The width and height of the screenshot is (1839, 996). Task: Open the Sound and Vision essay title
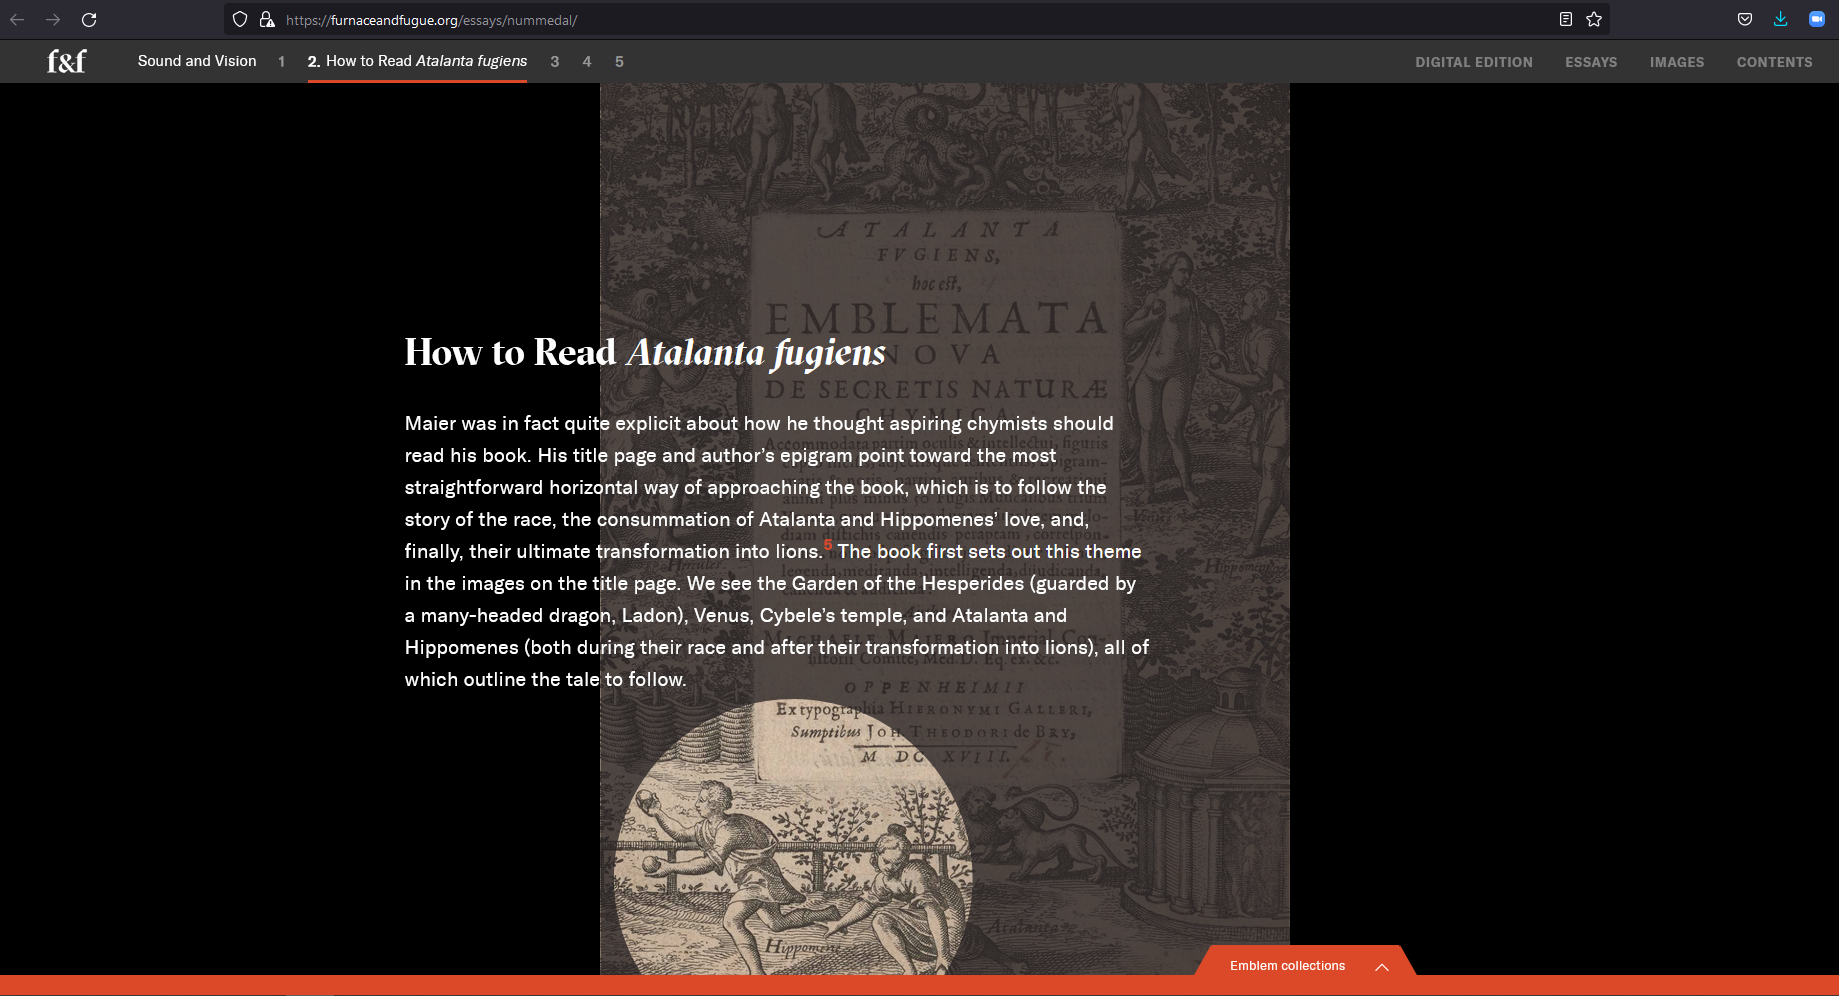click(197, 61)
